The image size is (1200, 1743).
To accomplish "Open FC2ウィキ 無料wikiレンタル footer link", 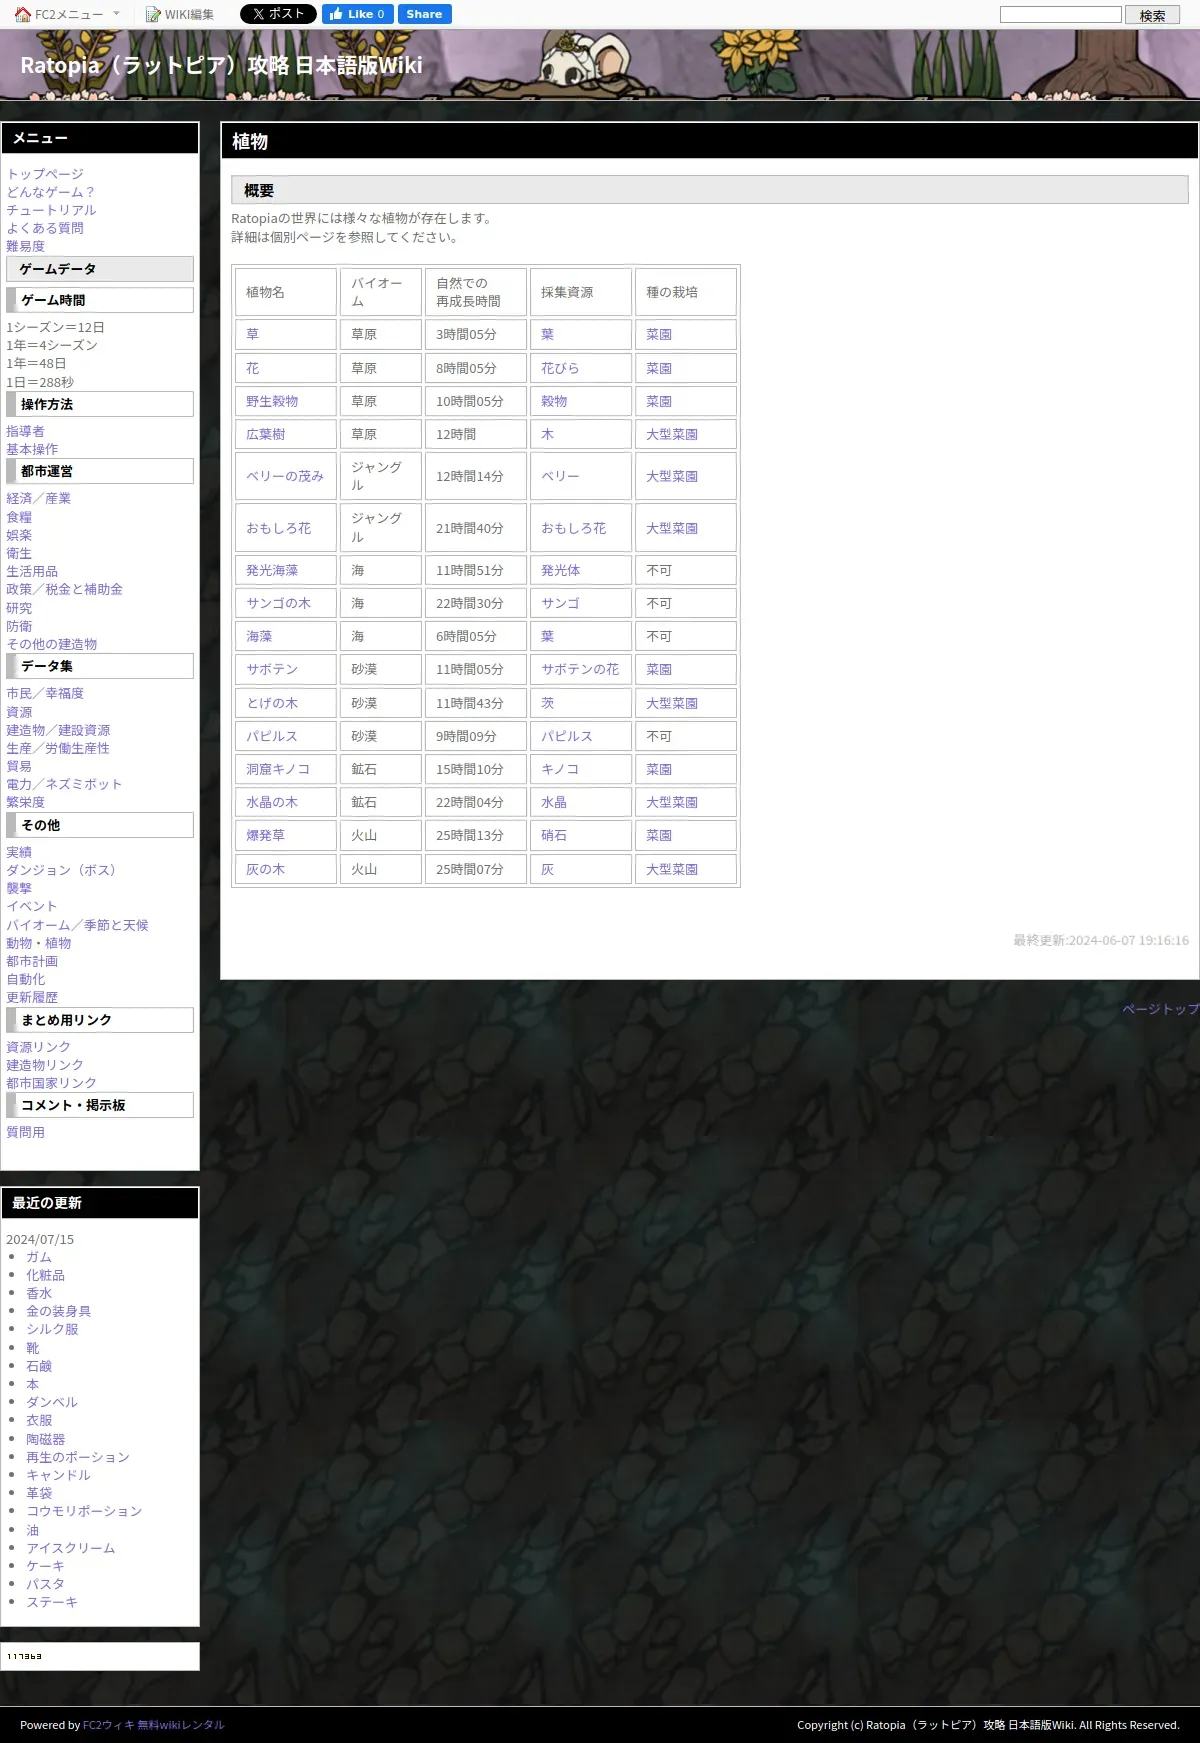I will (x=153, y=1725).
